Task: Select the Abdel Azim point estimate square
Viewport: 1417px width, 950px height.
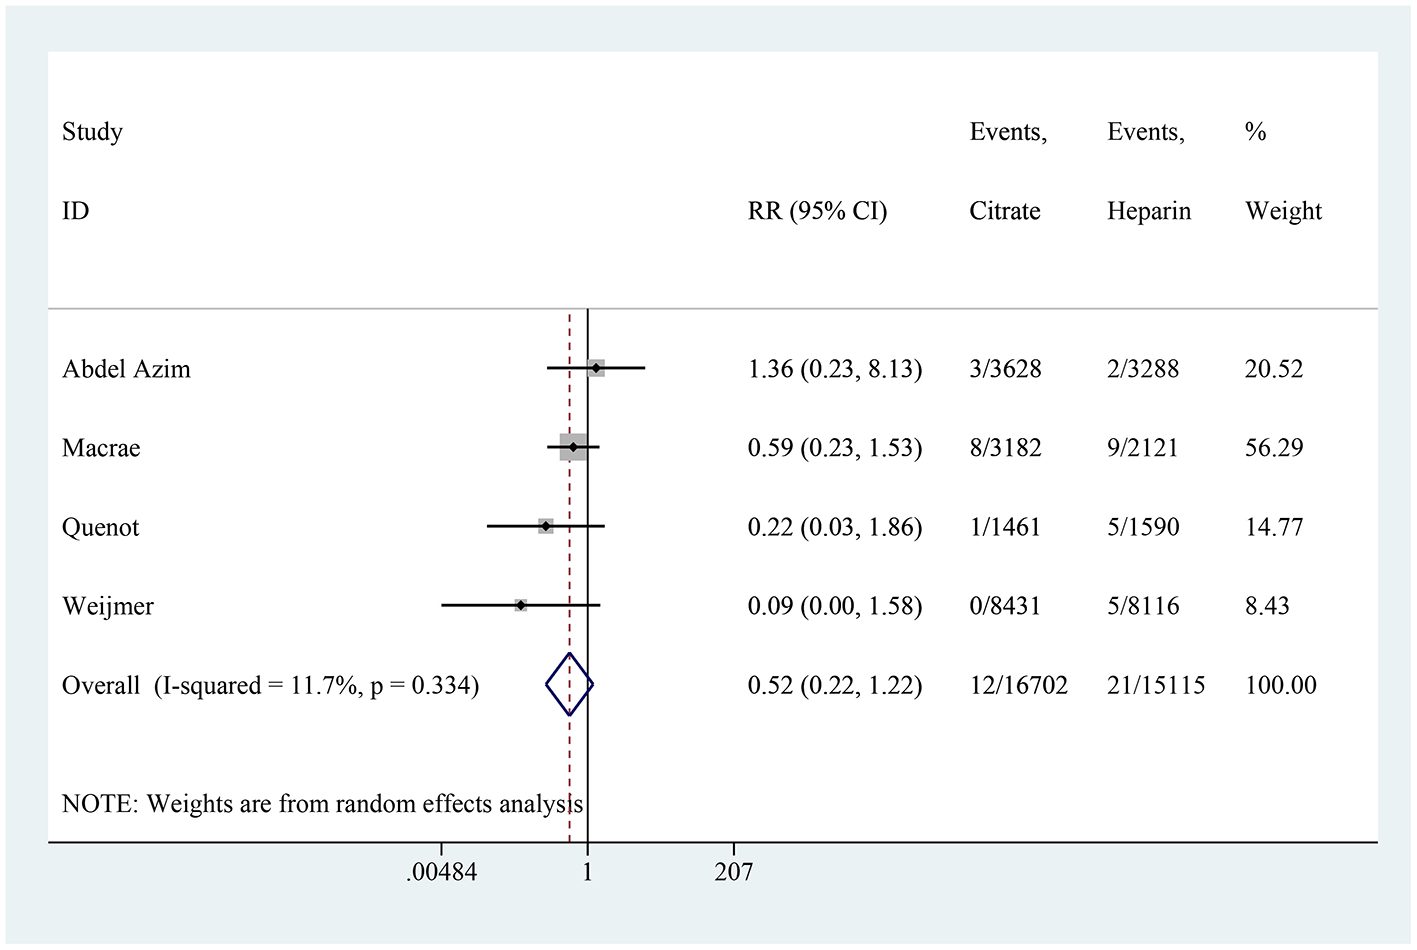Action: tap(596, 368)
